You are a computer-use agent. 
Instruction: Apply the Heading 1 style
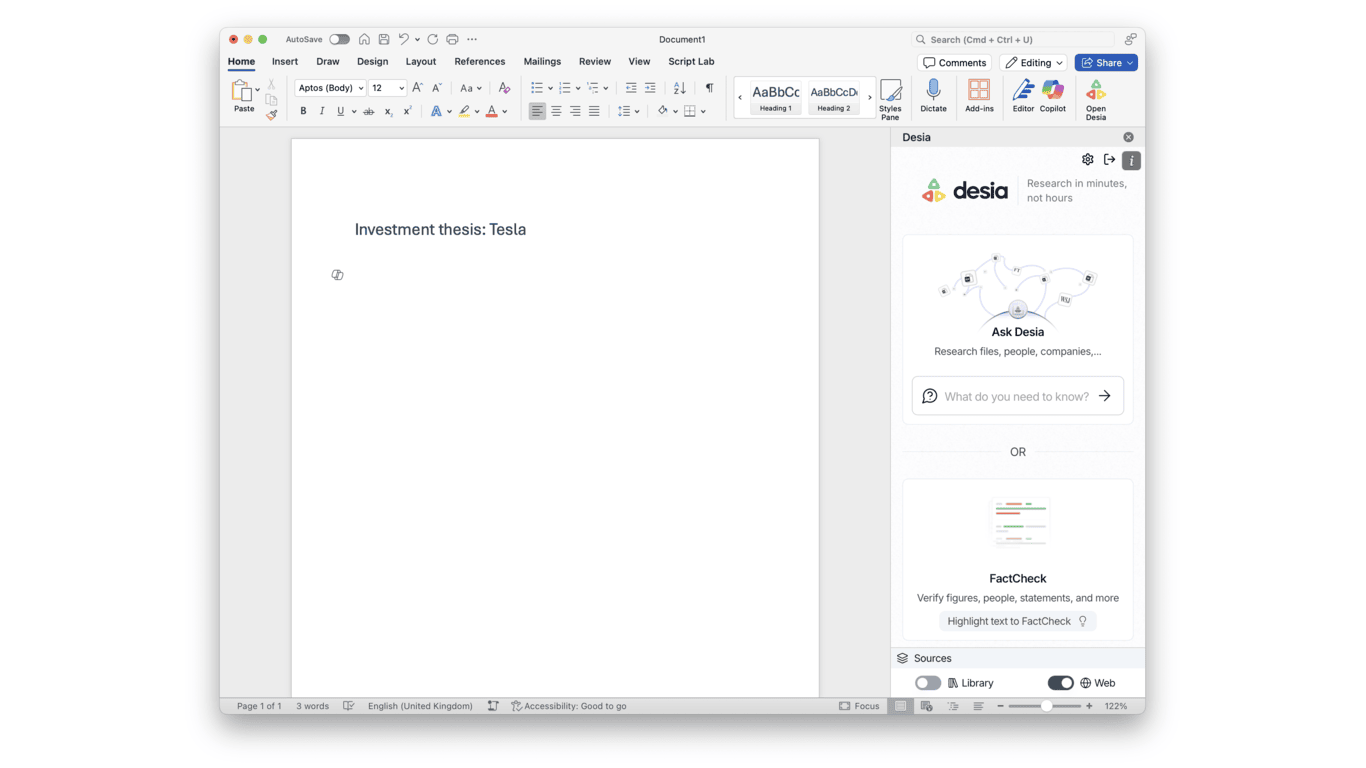[776, 97]
